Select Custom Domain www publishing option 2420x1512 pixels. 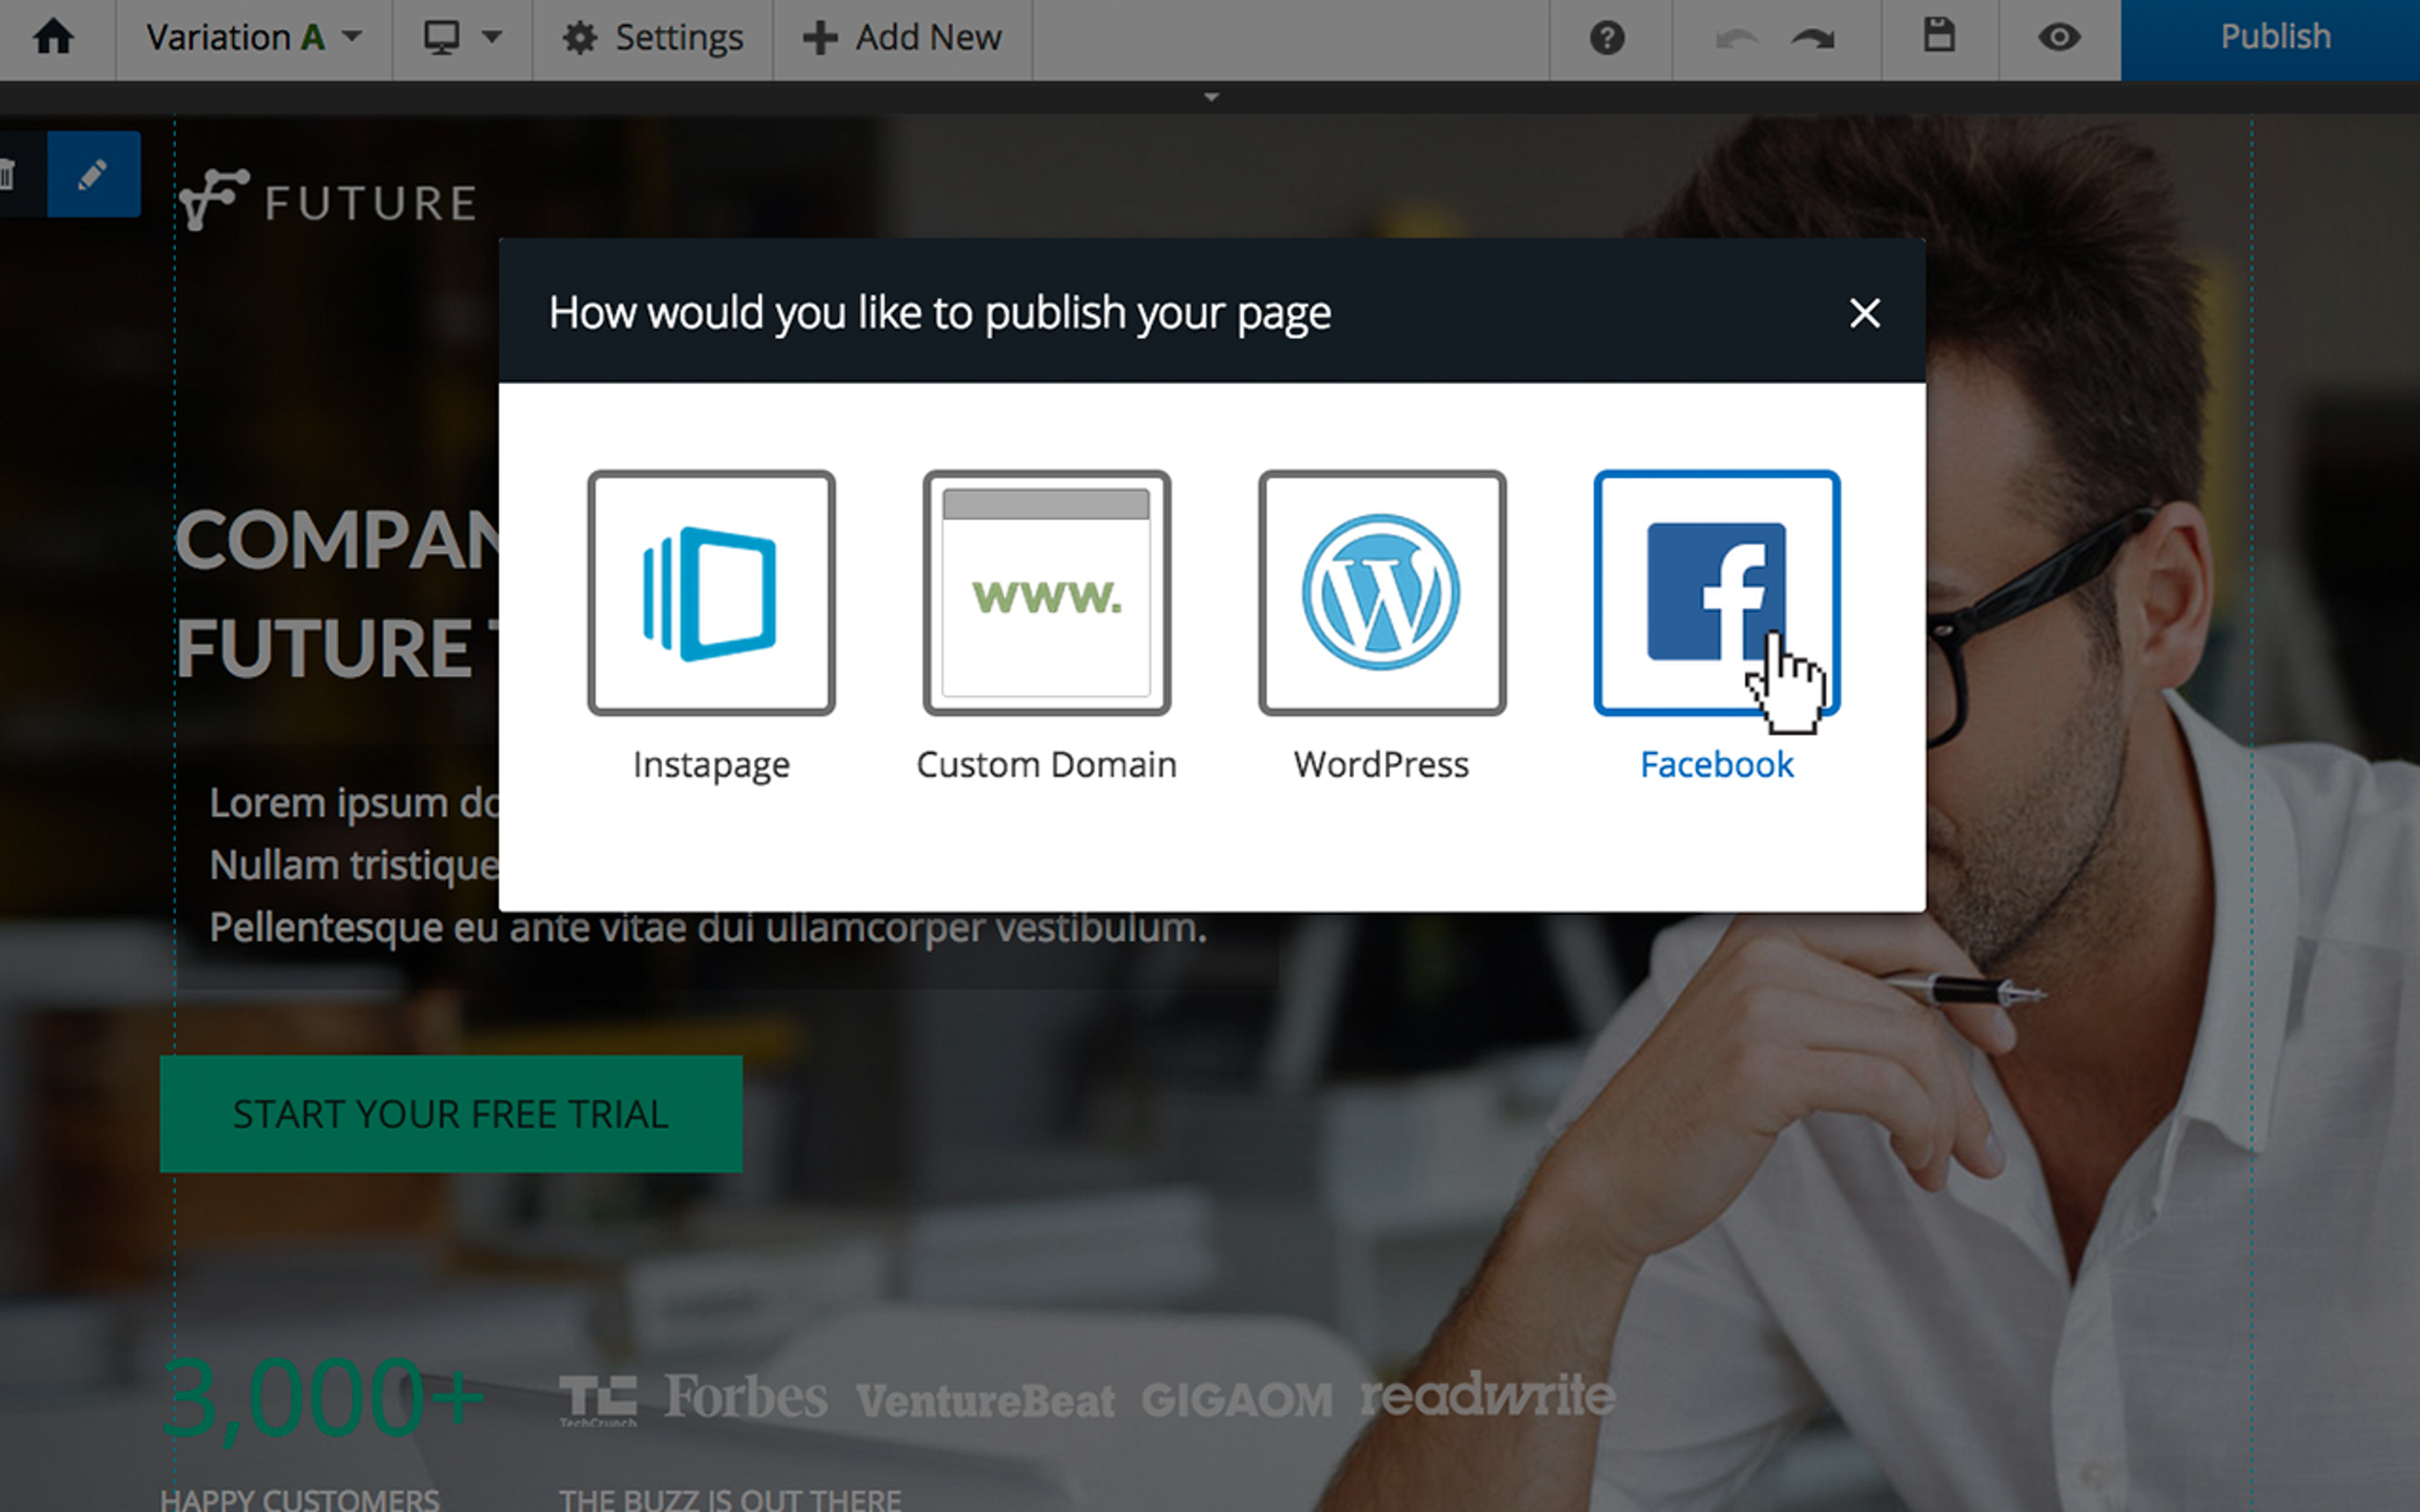[1046, 593]
